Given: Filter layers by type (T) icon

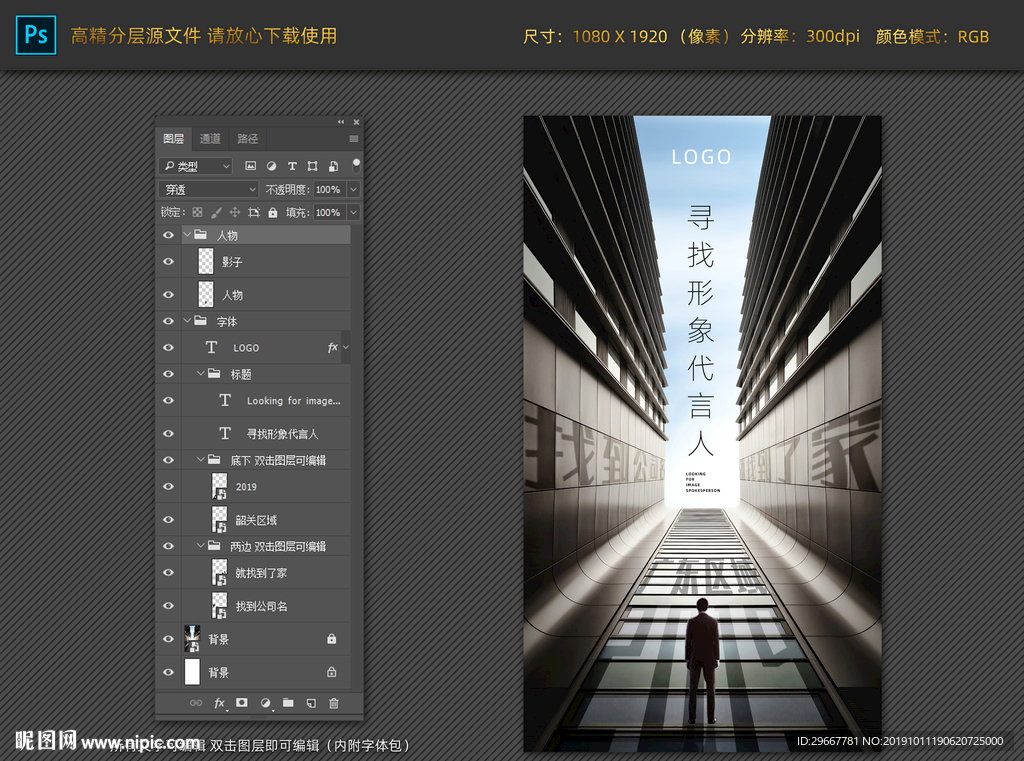Looking at the screenshot, I should tap(292, 166).
